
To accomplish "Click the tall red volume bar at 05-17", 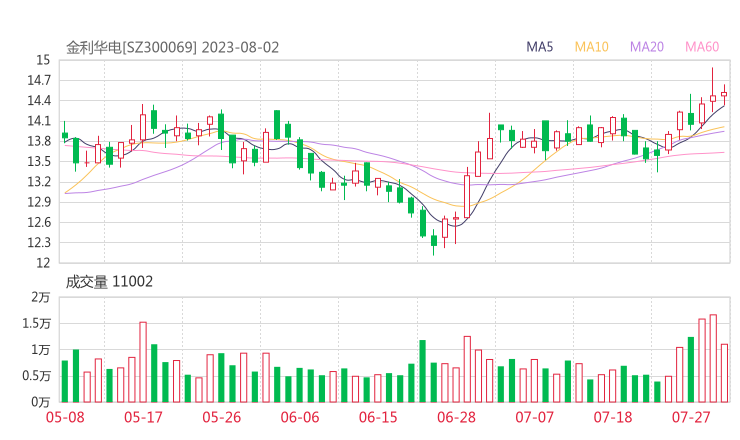I will (143, 362).
